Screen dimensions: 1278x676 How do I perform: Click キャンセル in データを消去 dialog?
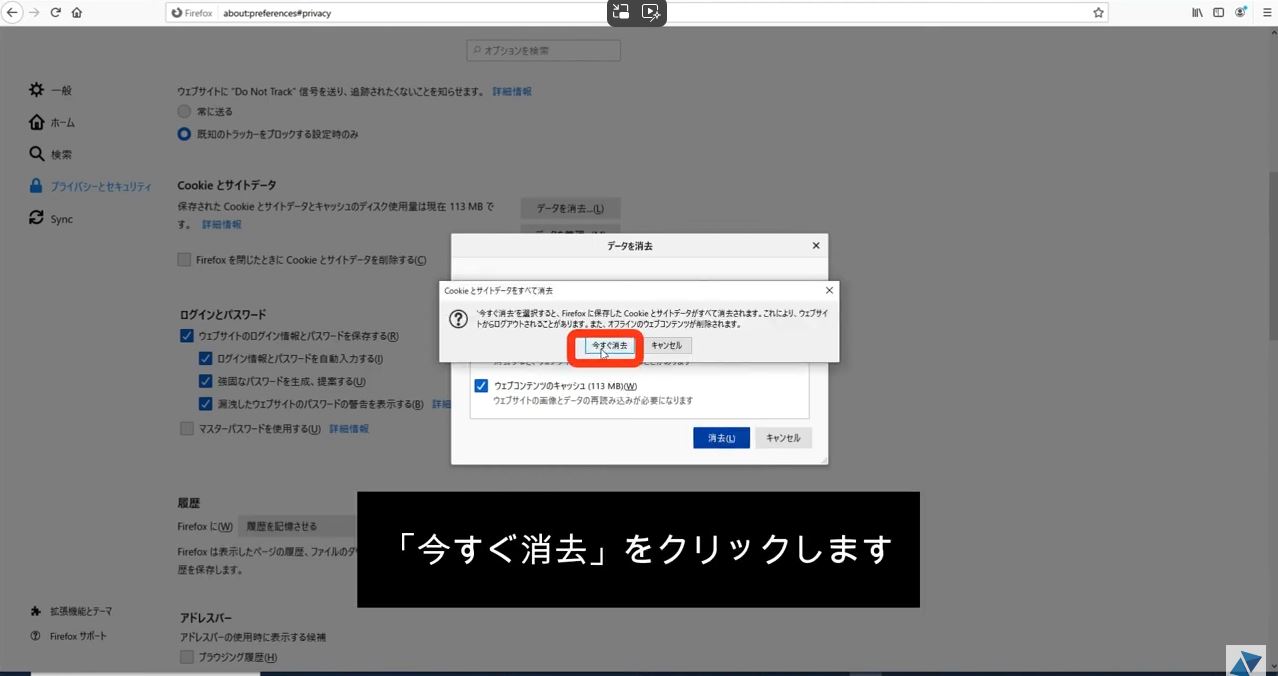[x=784, y=438]
